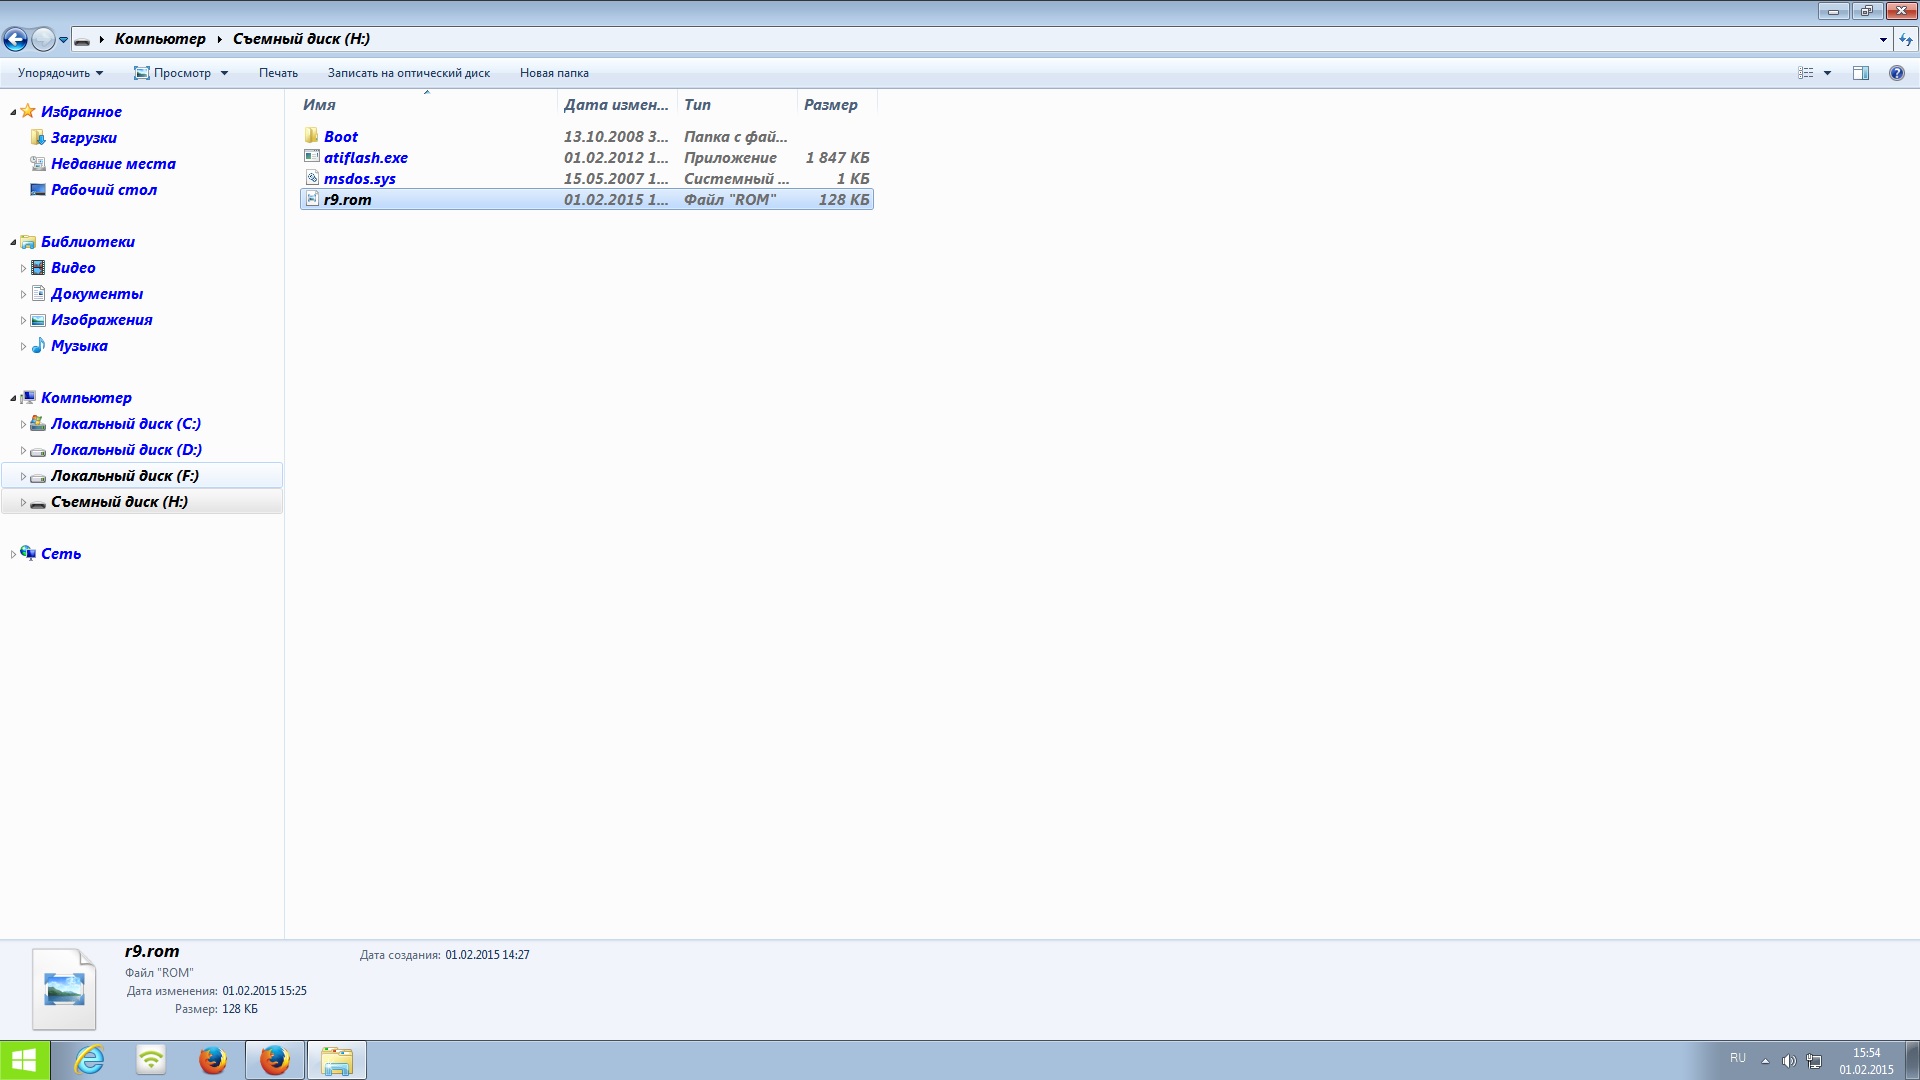
Task: Click Записать на оптический диск button
Action: click(x=408, y=73)
